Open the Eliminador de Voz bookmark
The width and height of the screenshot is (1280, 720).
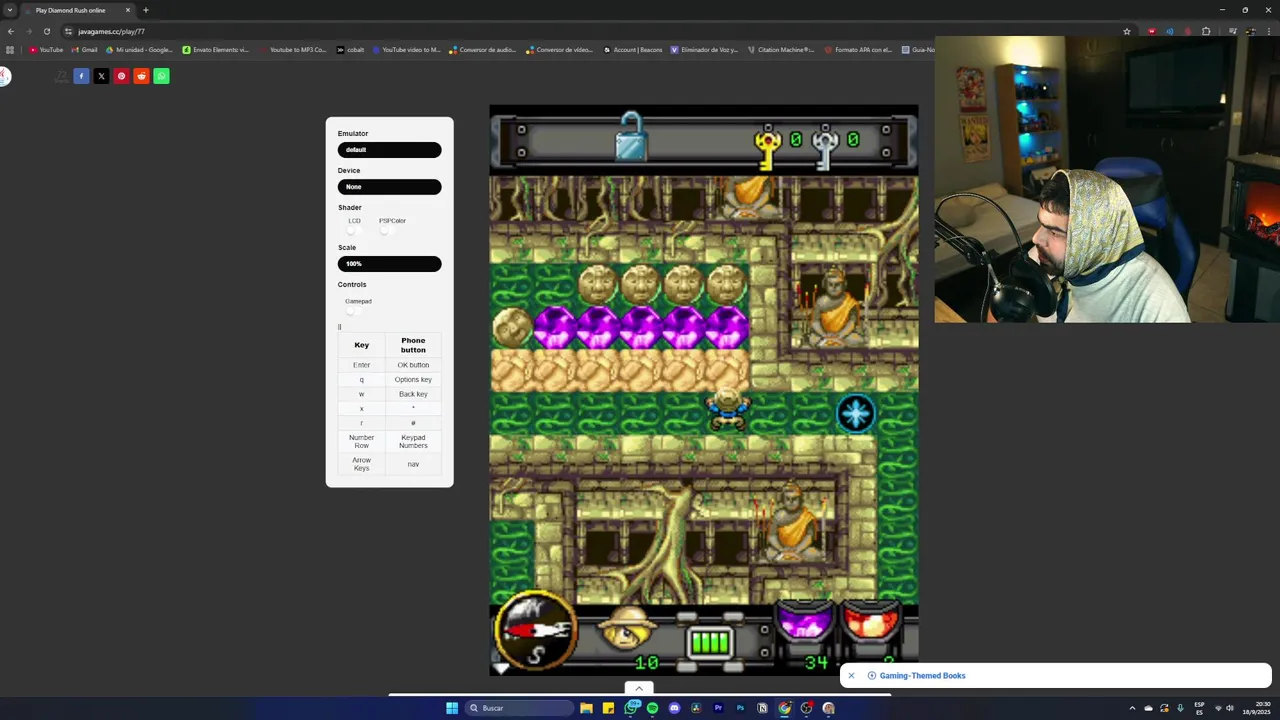click(704, 50)
